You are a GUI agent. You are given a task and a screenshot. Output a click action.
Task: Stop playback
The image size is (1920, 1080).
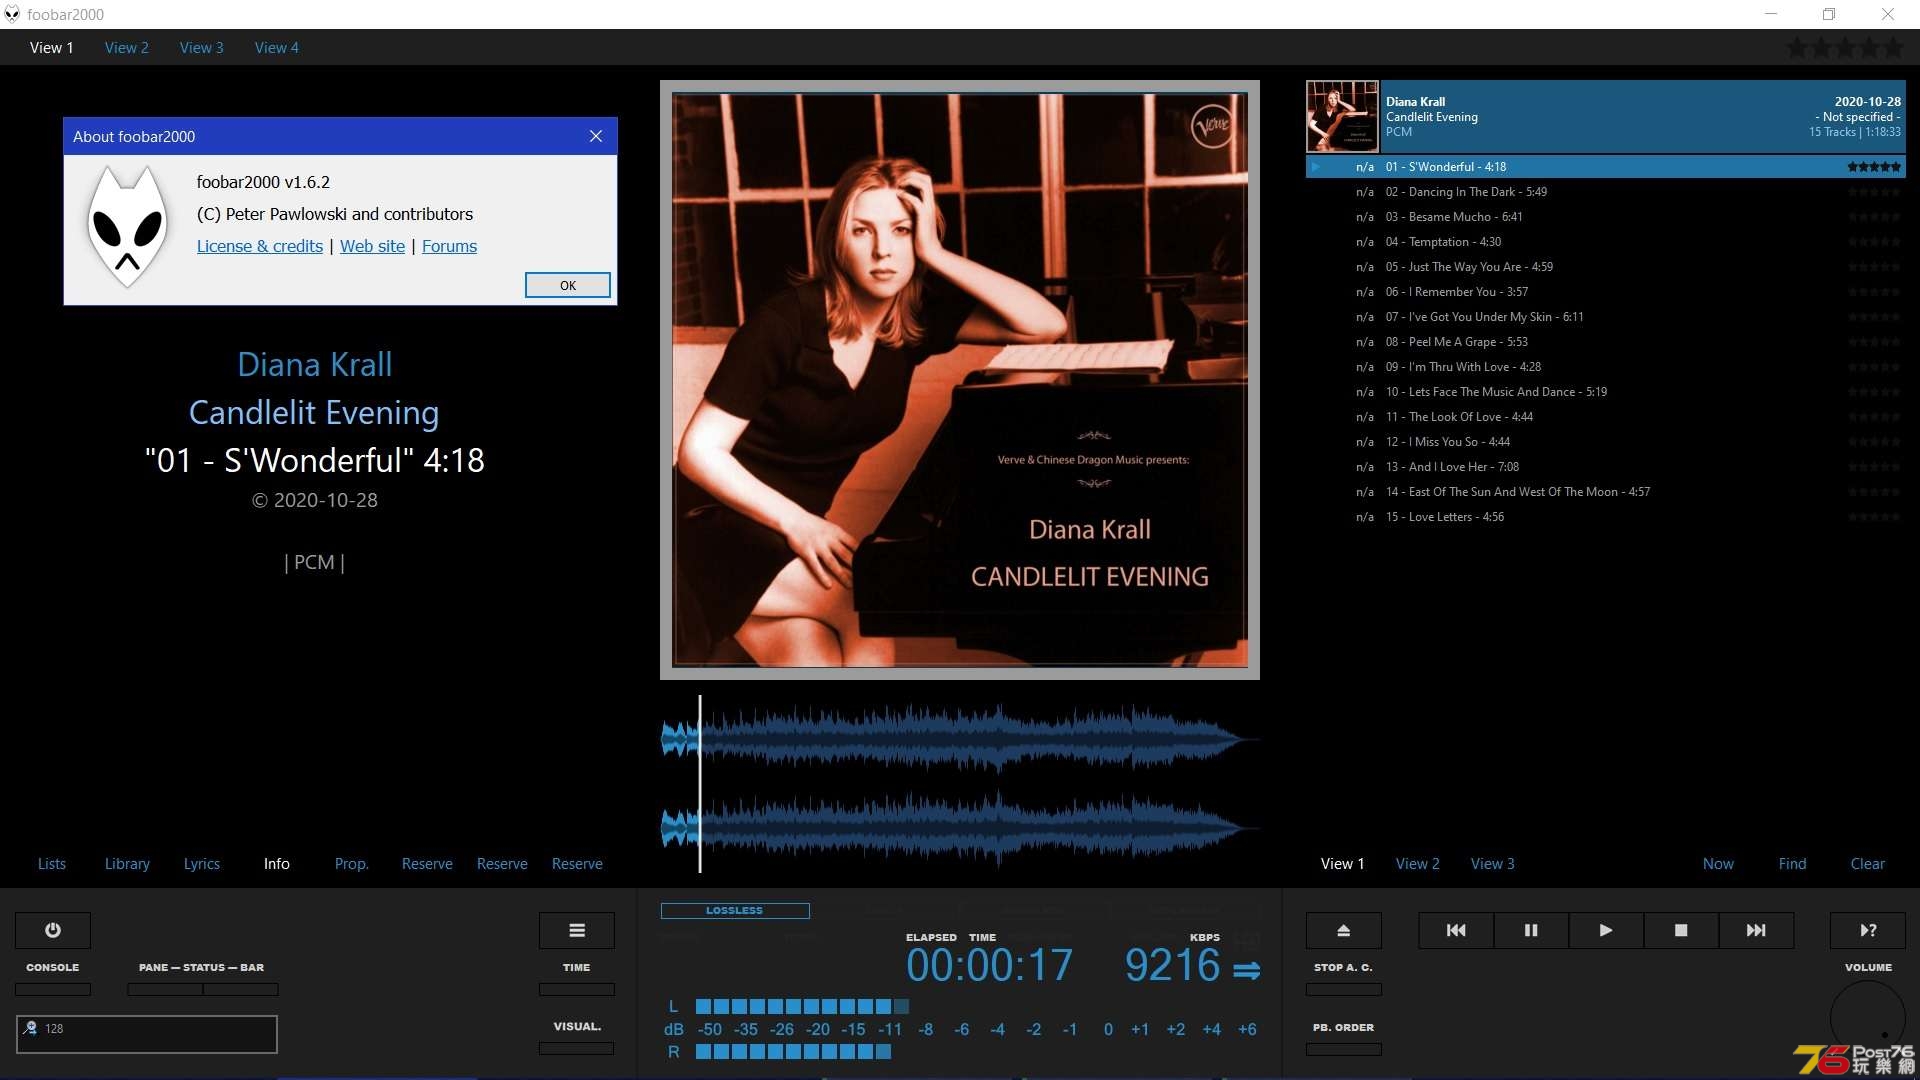coord(1681,930)
